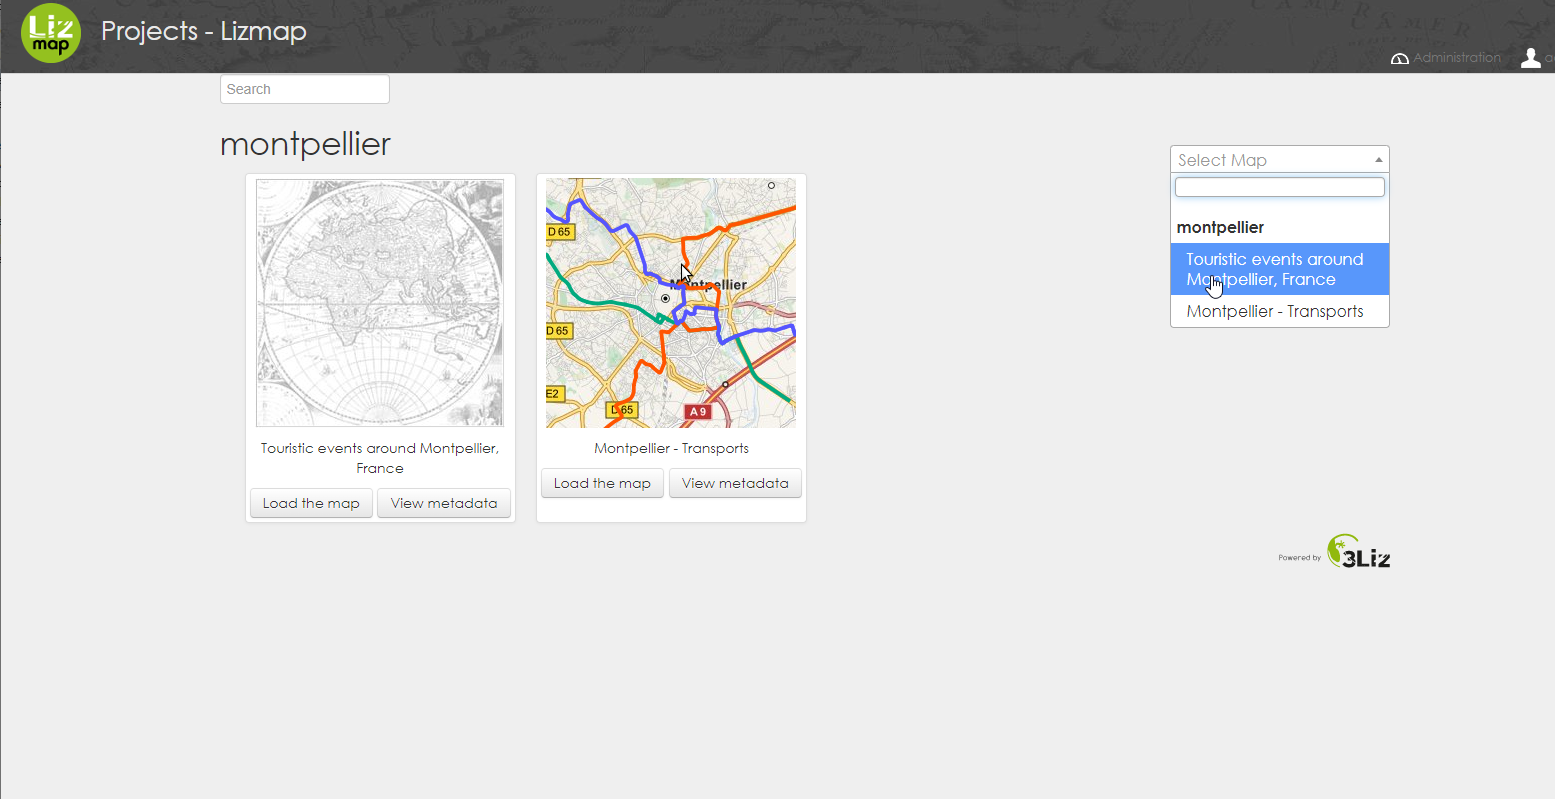The width and height of the screenshot is (1555, 799).
Task: View metadata for Touristic events project
Action: pos(444,503)
